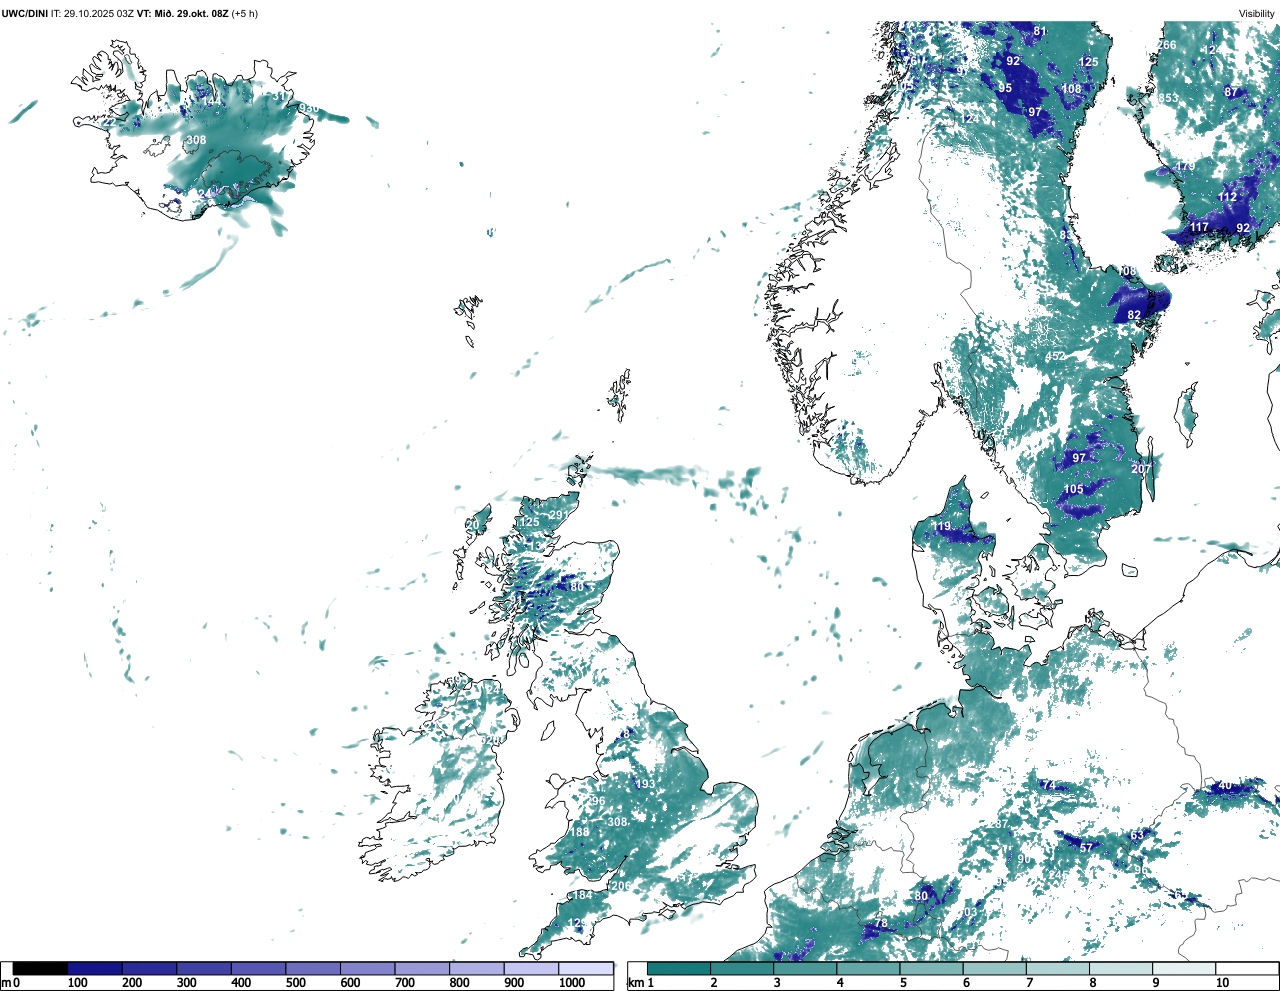This screenshot has height=991, width=1280.
Task: Click the 452 value in central Sweden
Action: [1055, 356]
